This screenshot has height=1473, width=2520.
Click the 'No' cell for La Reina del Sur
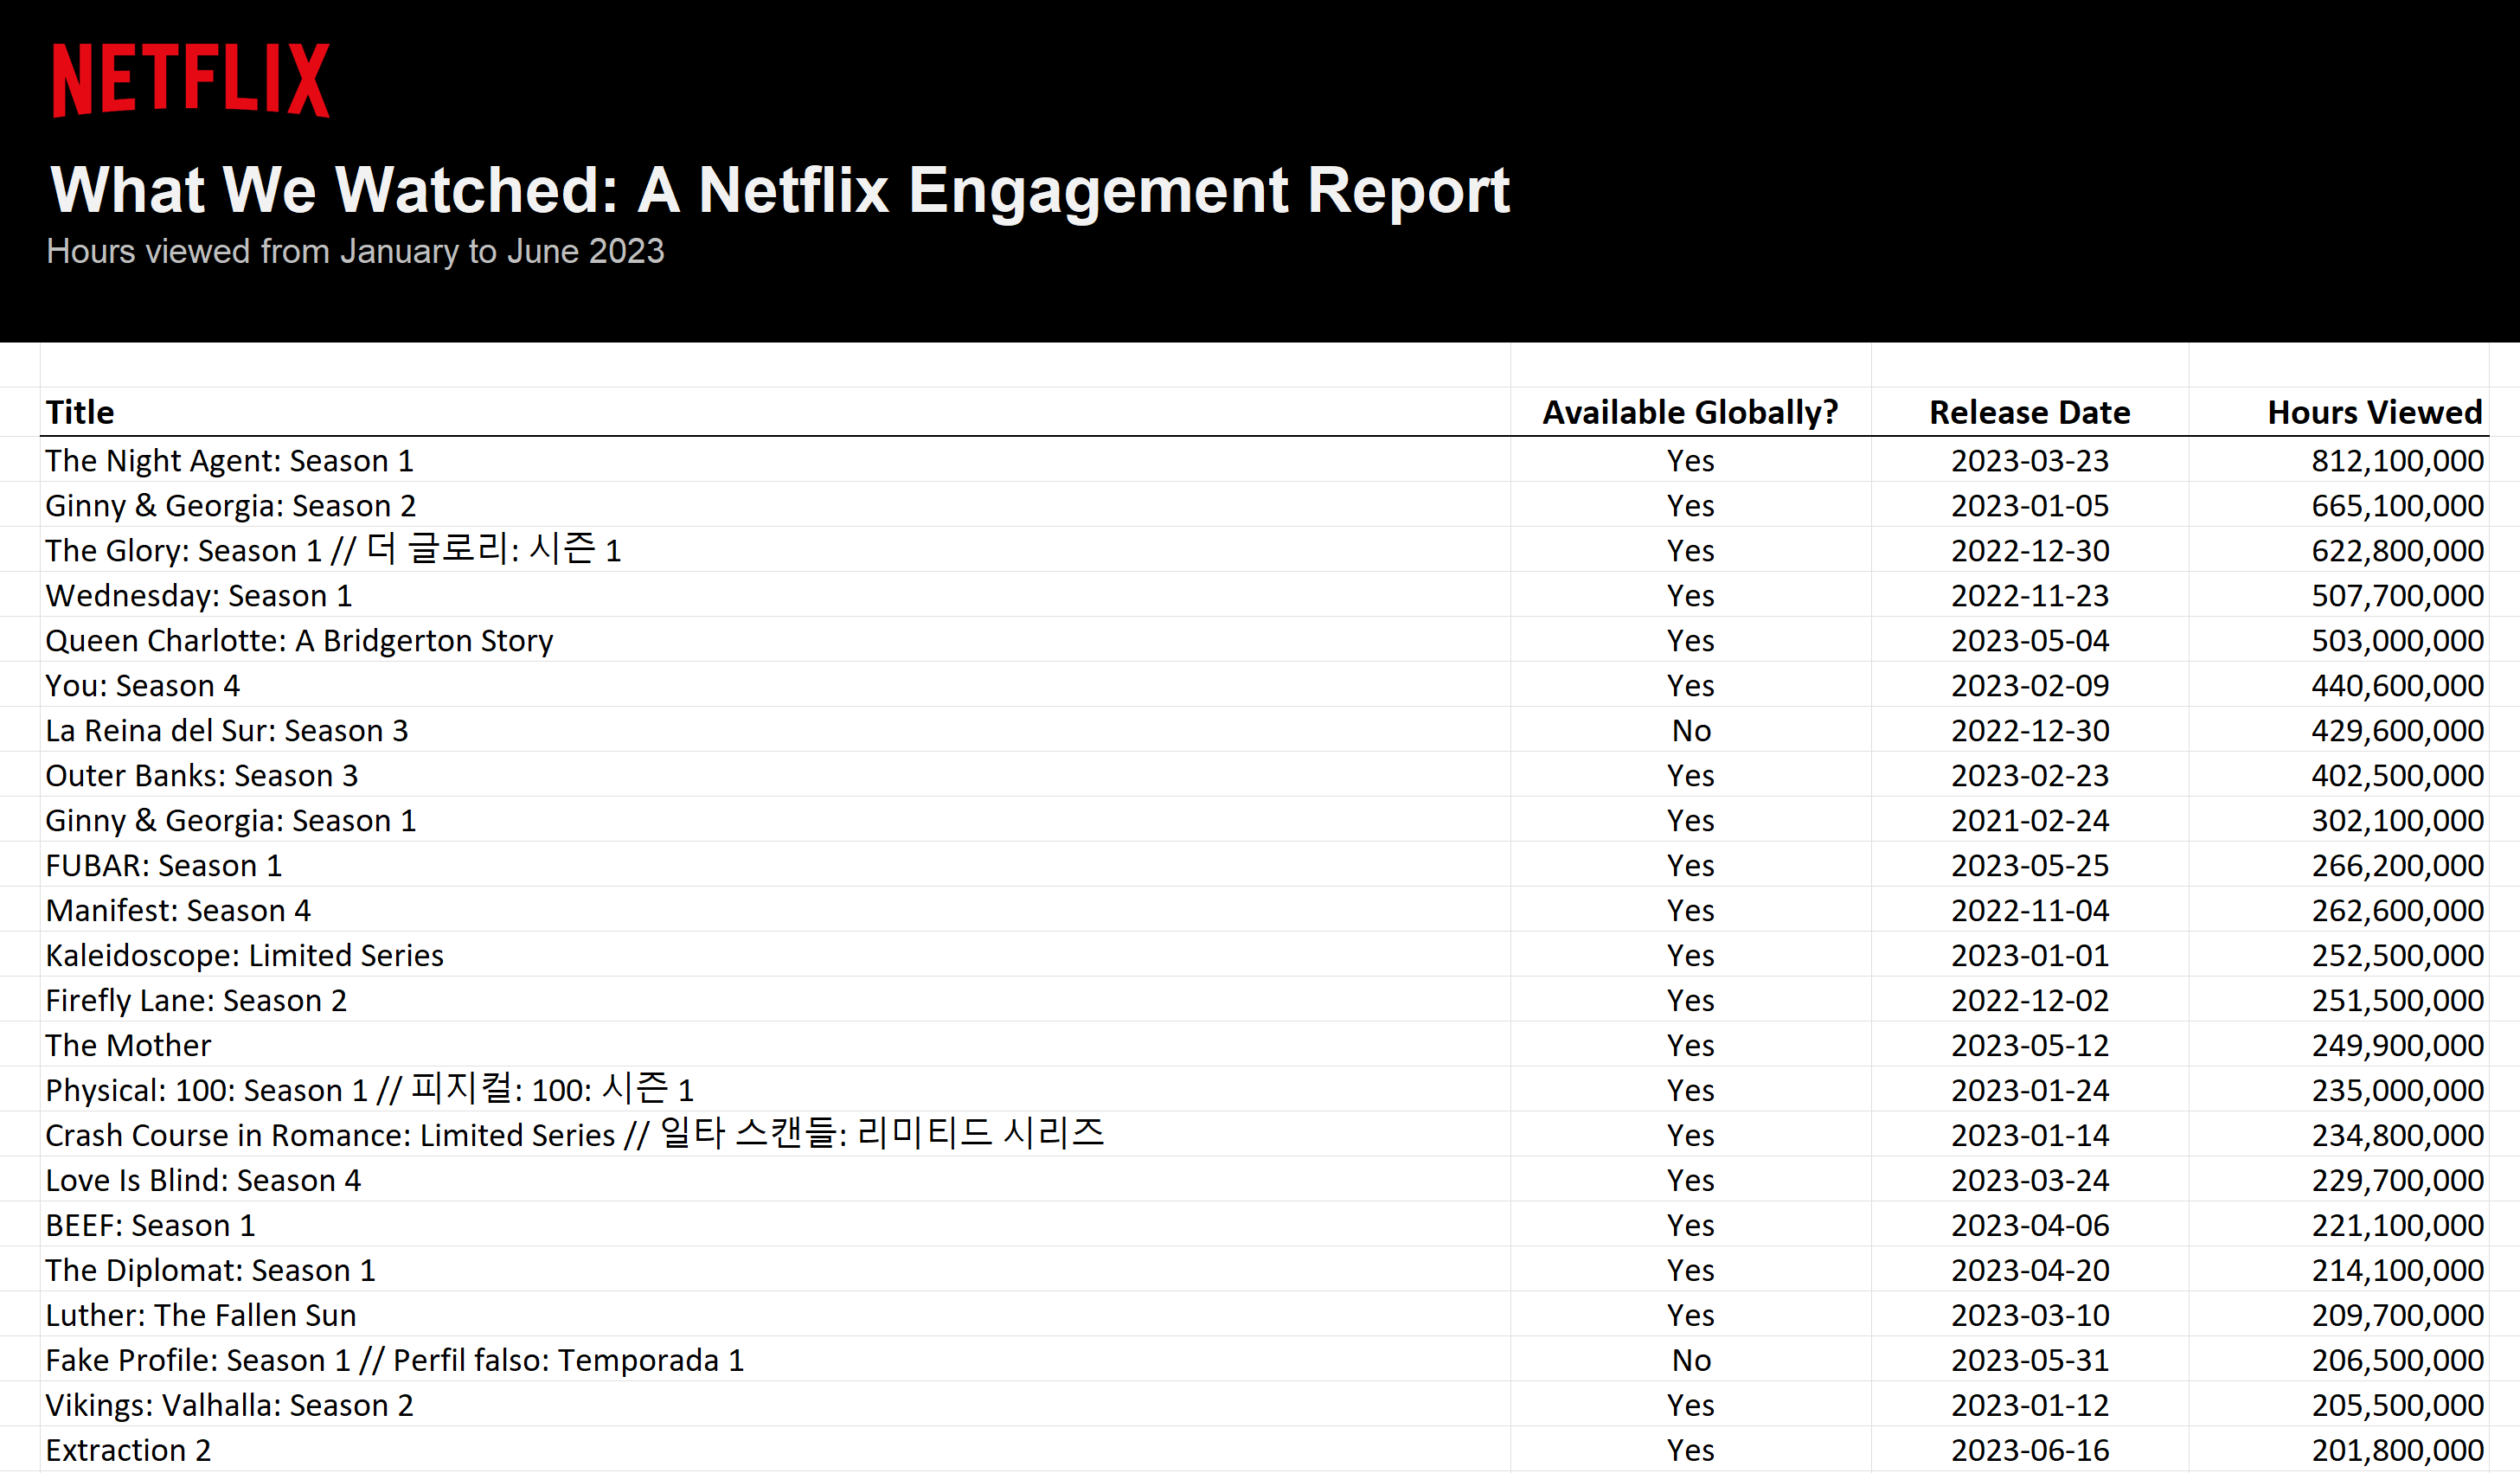point(1691,731)
